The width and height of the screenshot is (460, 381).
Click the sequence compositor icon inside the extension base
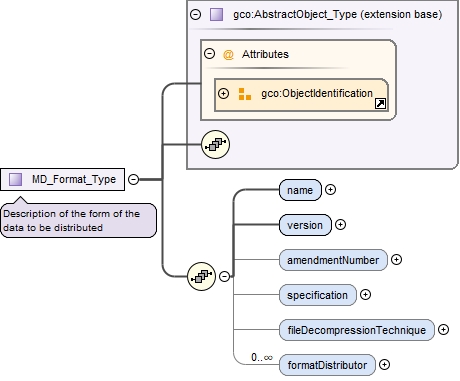215,144
